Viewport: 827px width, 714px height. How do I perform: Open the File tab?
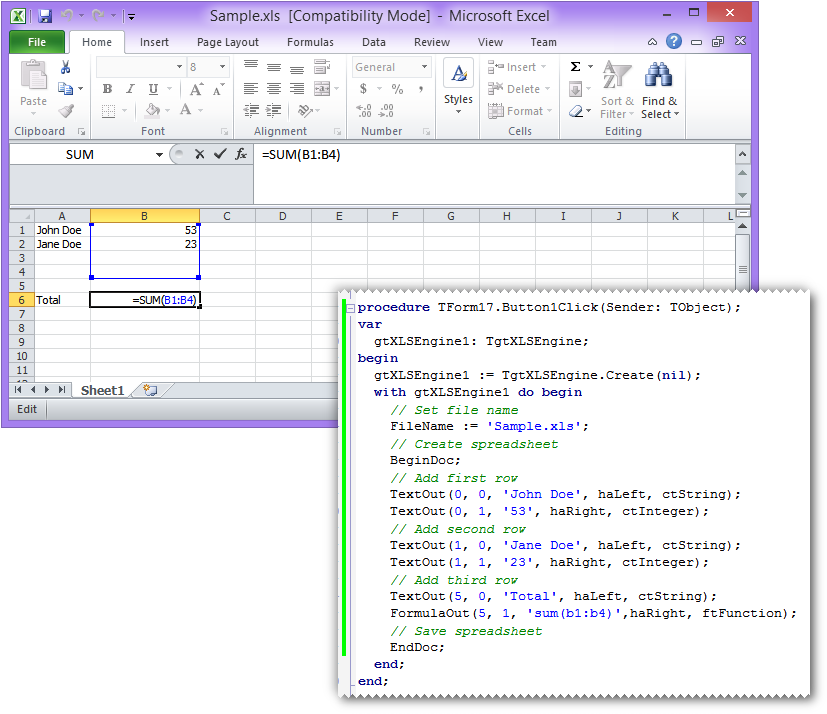37,42
